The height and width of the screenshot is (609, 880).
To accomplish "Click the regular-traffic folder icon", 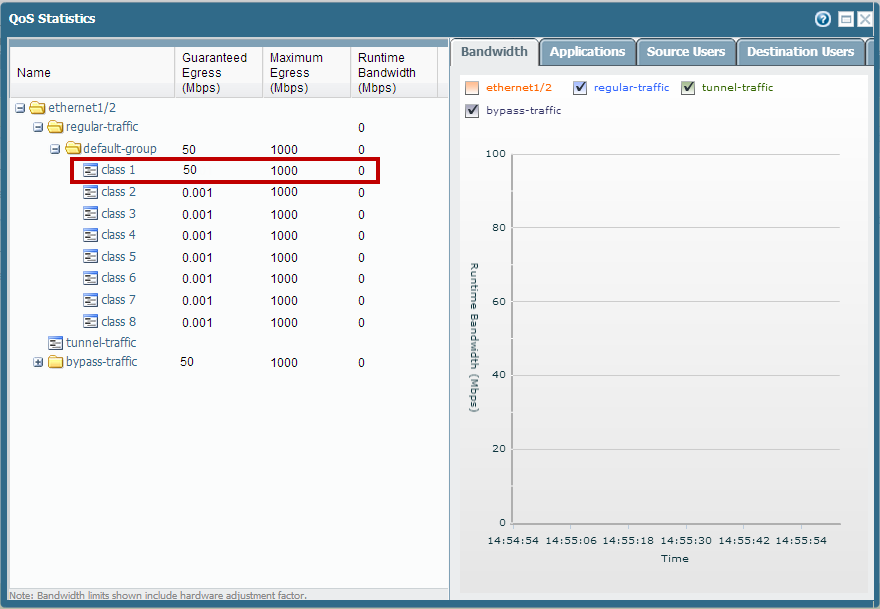I will click(55, 127).
